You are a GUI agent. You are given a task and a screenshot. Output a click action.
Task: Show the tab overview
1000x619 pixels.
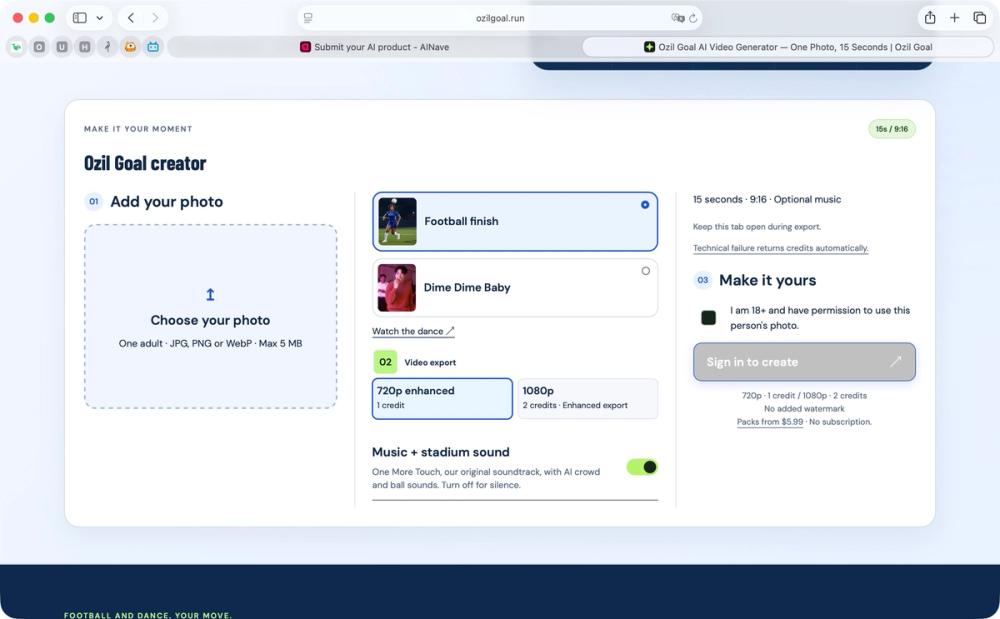click(980, 18)
